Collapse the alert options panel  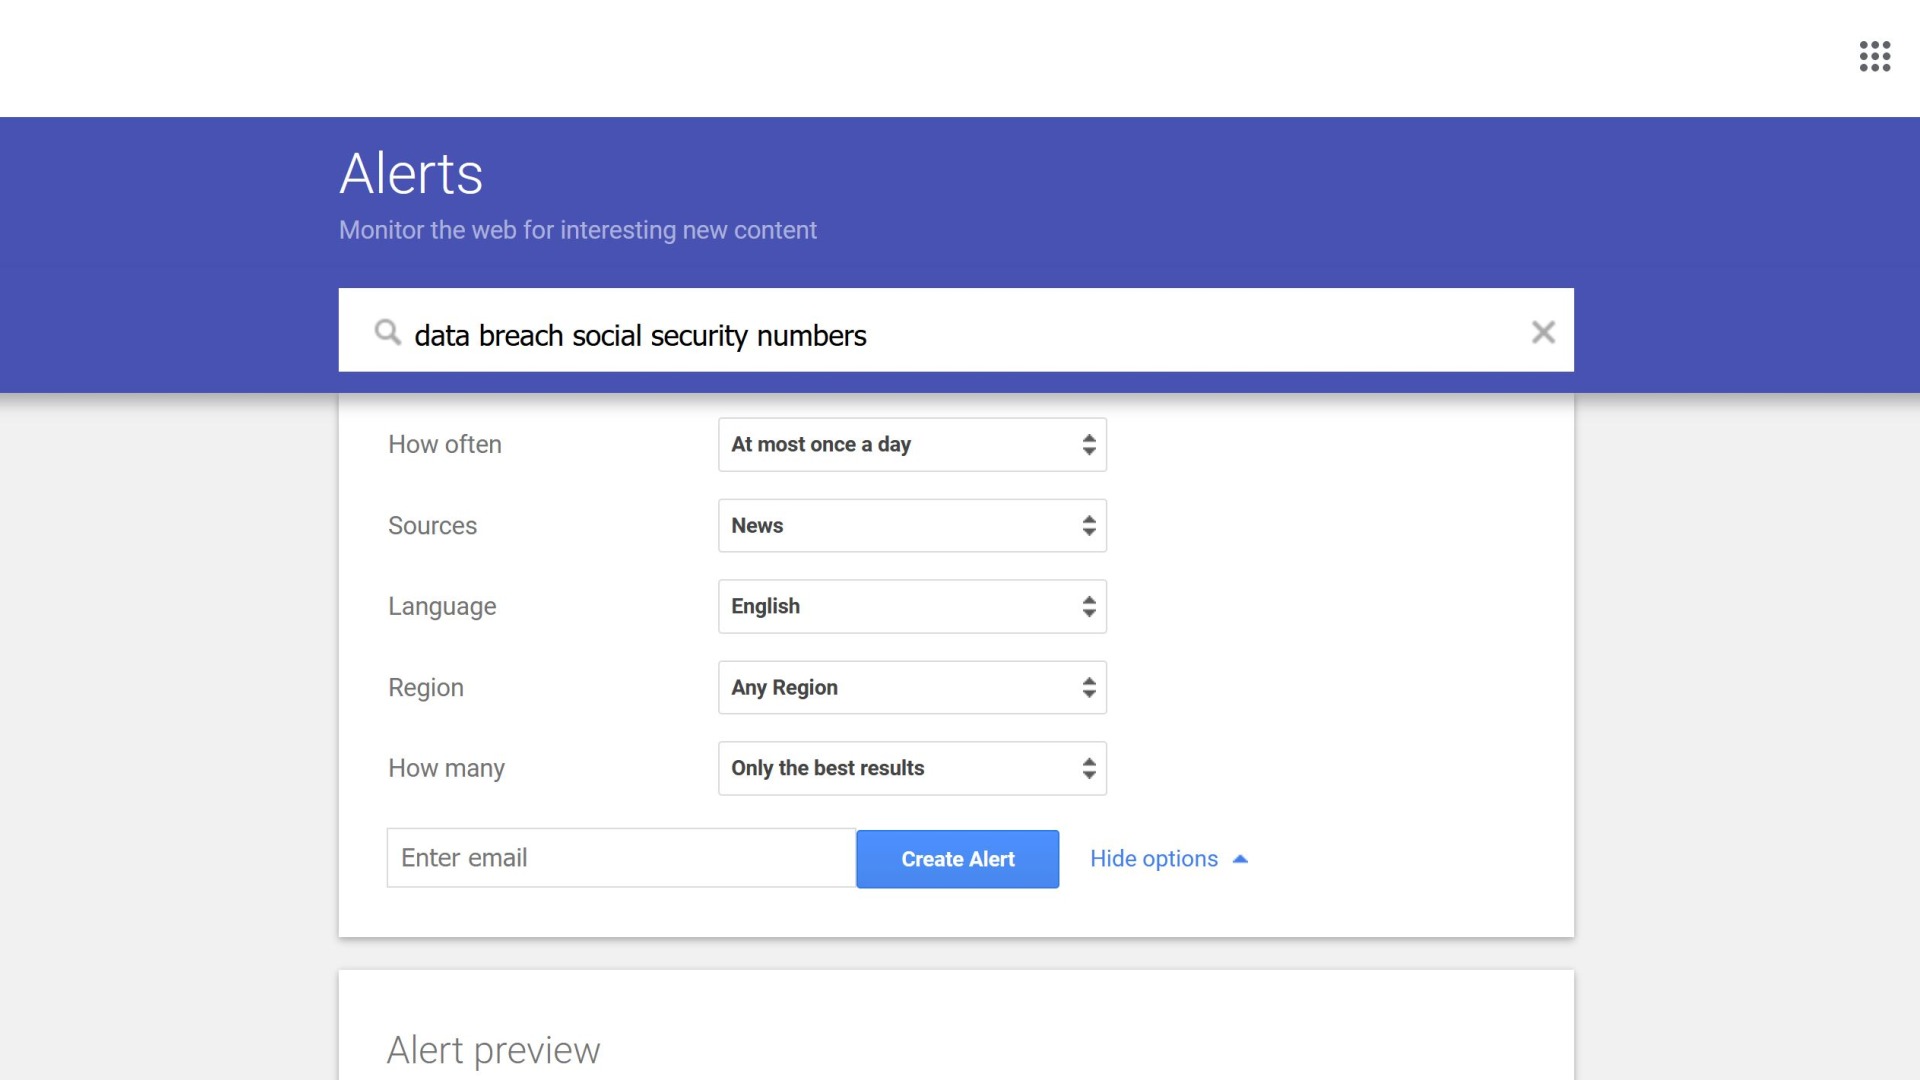(1167, 858)
